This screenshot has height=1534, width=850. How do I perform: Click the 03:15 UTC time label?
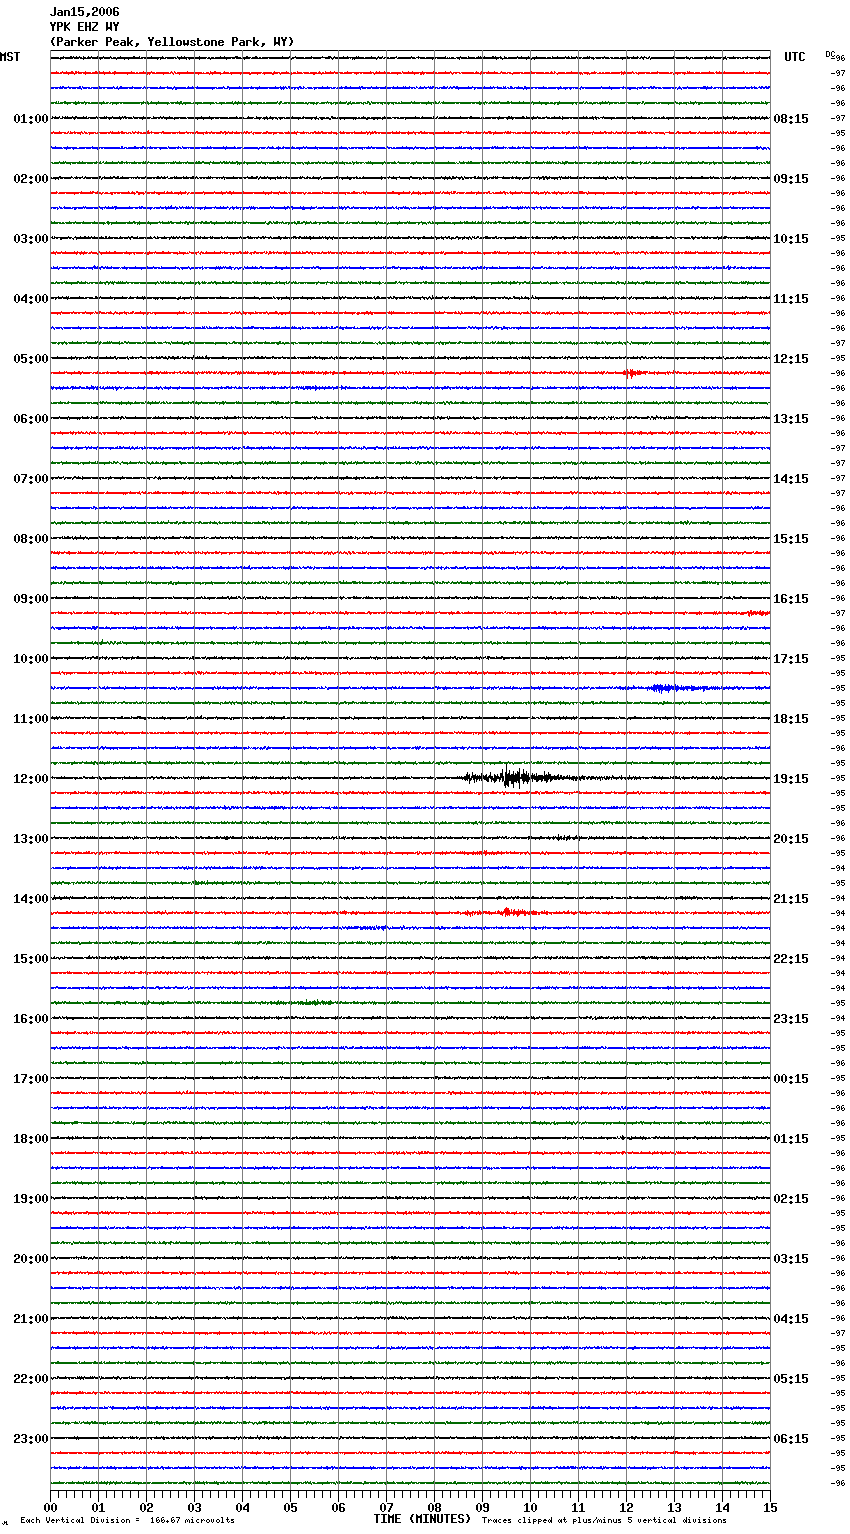point(791,1259)
